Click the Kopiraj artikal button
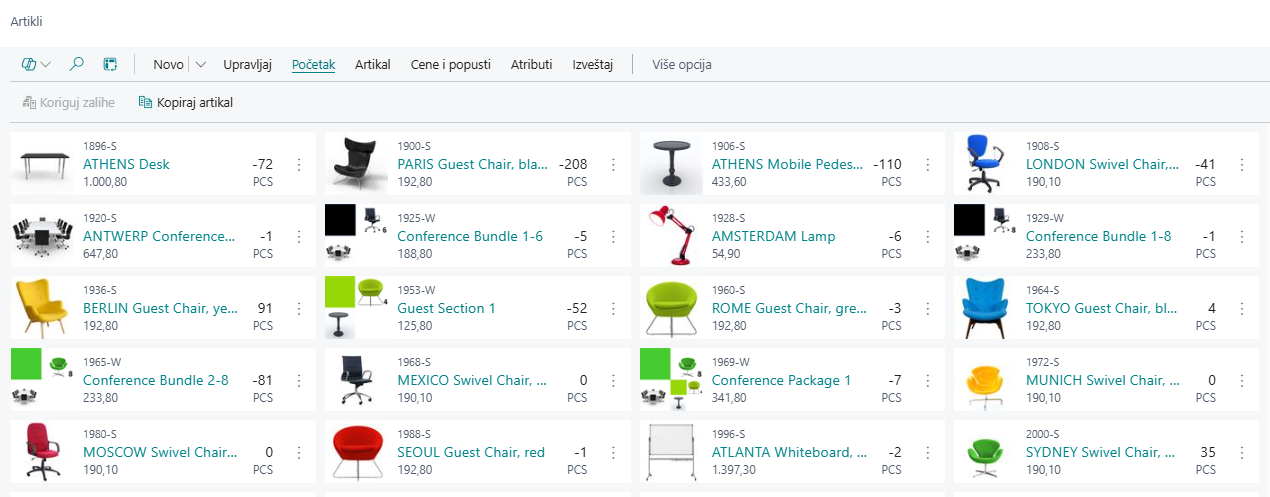This screenshot has width=1270, height=497. (x=186, y=102)
